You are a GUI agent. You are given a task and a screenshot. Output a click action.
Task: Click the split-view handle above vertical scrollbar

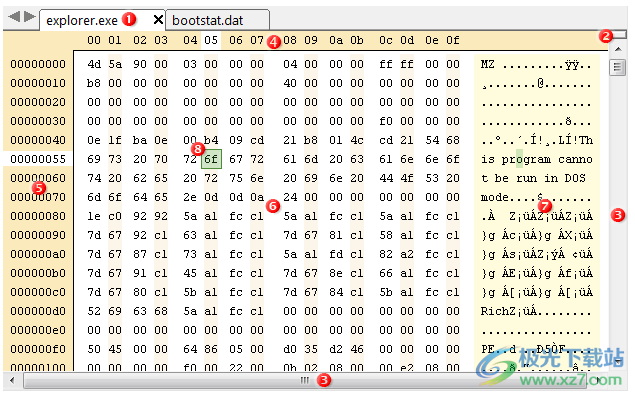619,35
